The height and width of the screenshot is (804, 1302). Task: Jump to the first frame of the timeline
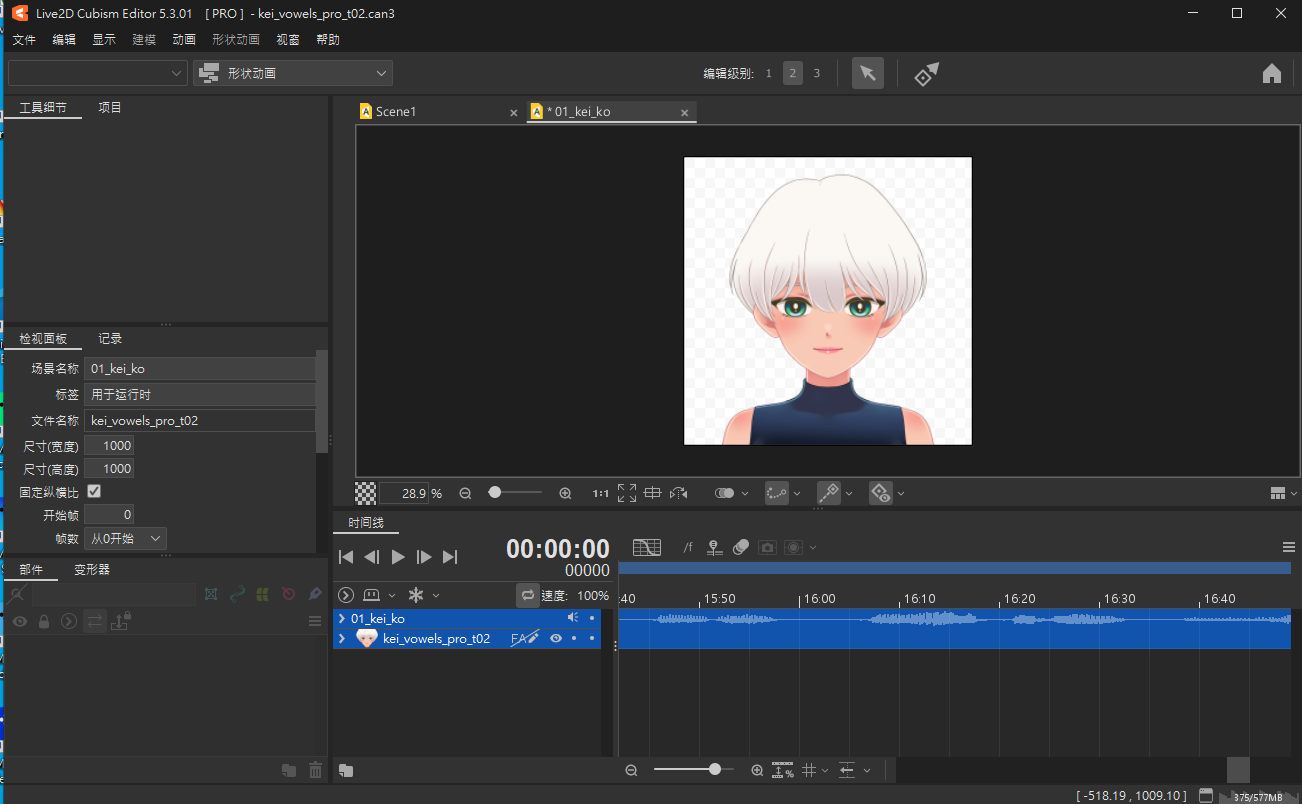pyautogui.click(x=346, y=557)
